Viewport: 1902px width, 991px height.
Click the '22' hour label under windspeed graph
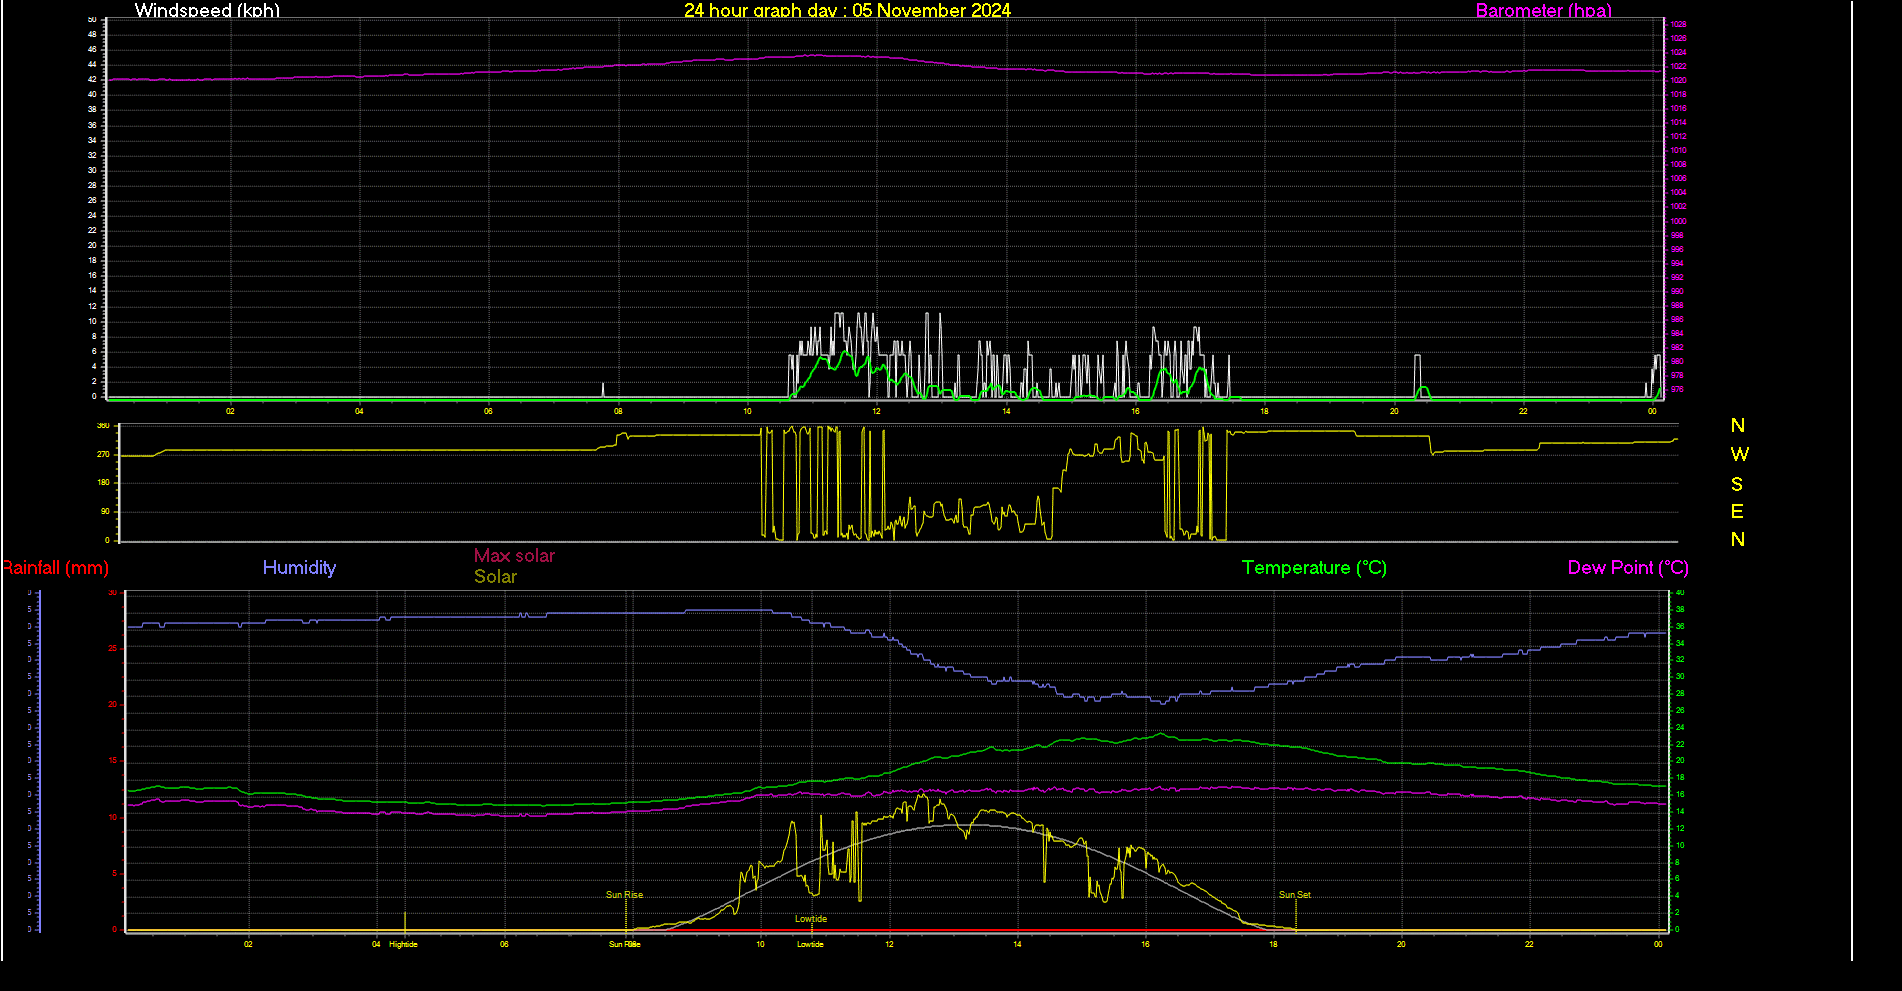point(1523,411)
